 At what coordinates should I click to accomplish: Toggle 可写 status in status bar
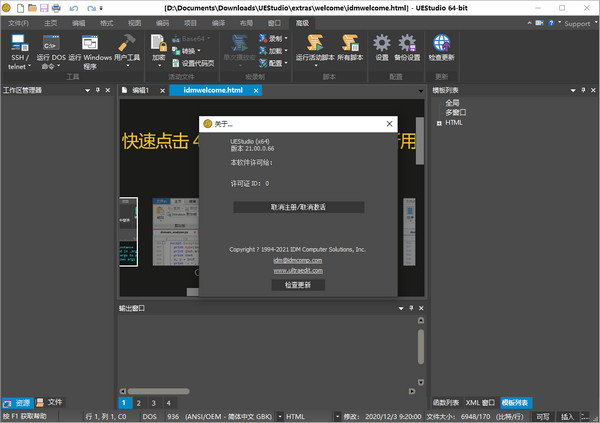[x=543, y=416]
